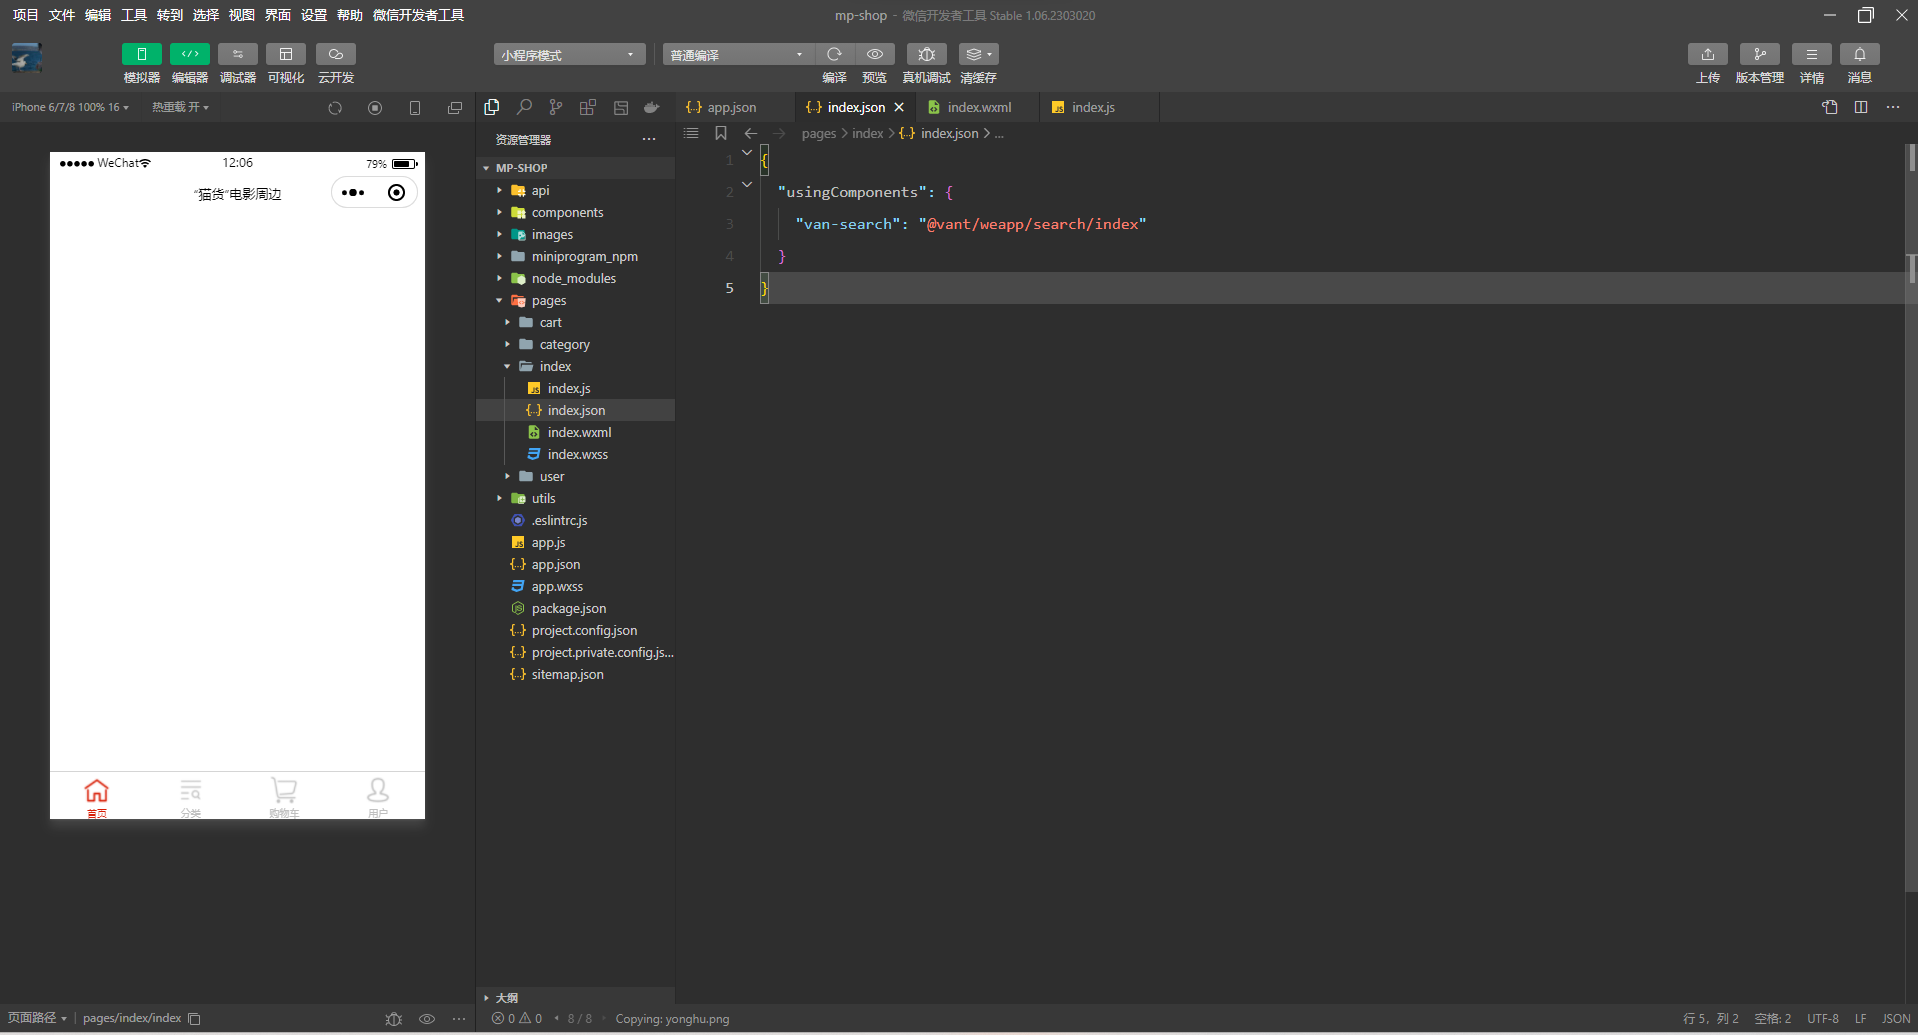Open the search sidebar icon
The height and width of the screenshot is (1035, 1918).
tap(524, 107)
